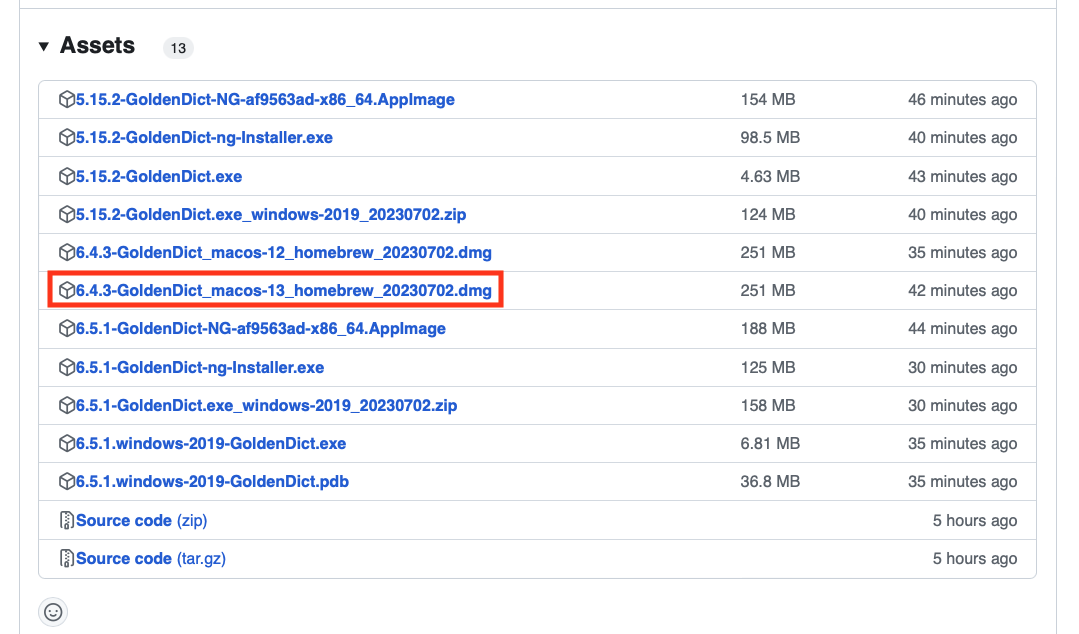Open the smiley reaction picker
This screenshot has width=1079, height=634.
tap(53, 612)
